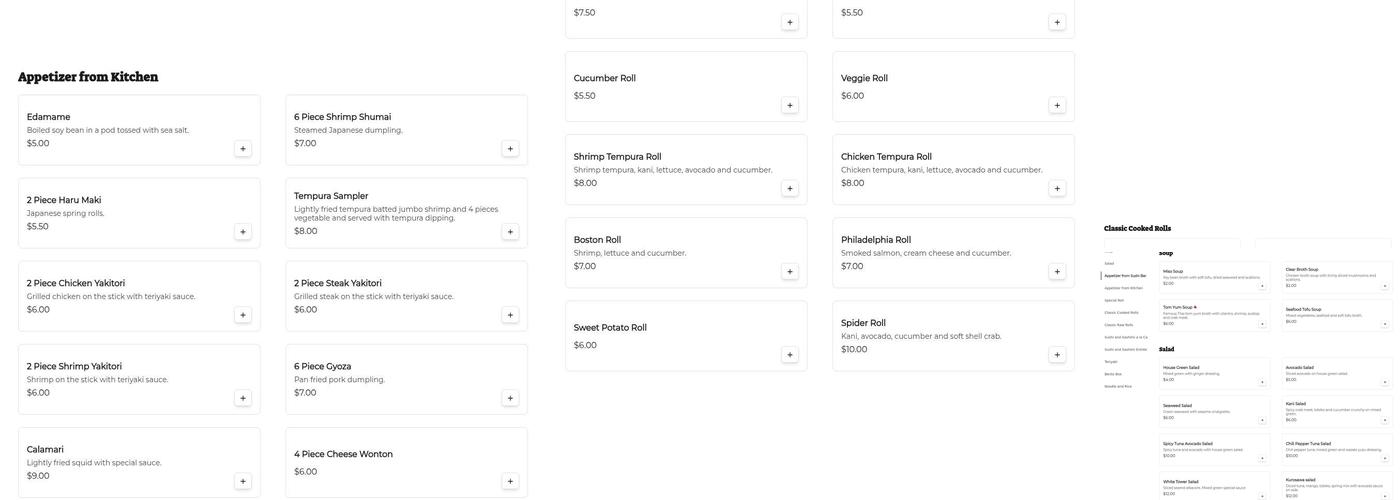Open the Chicken Tempura Roll item title
The width and height of the screenshot is (1400, 500).
(886, 157)
